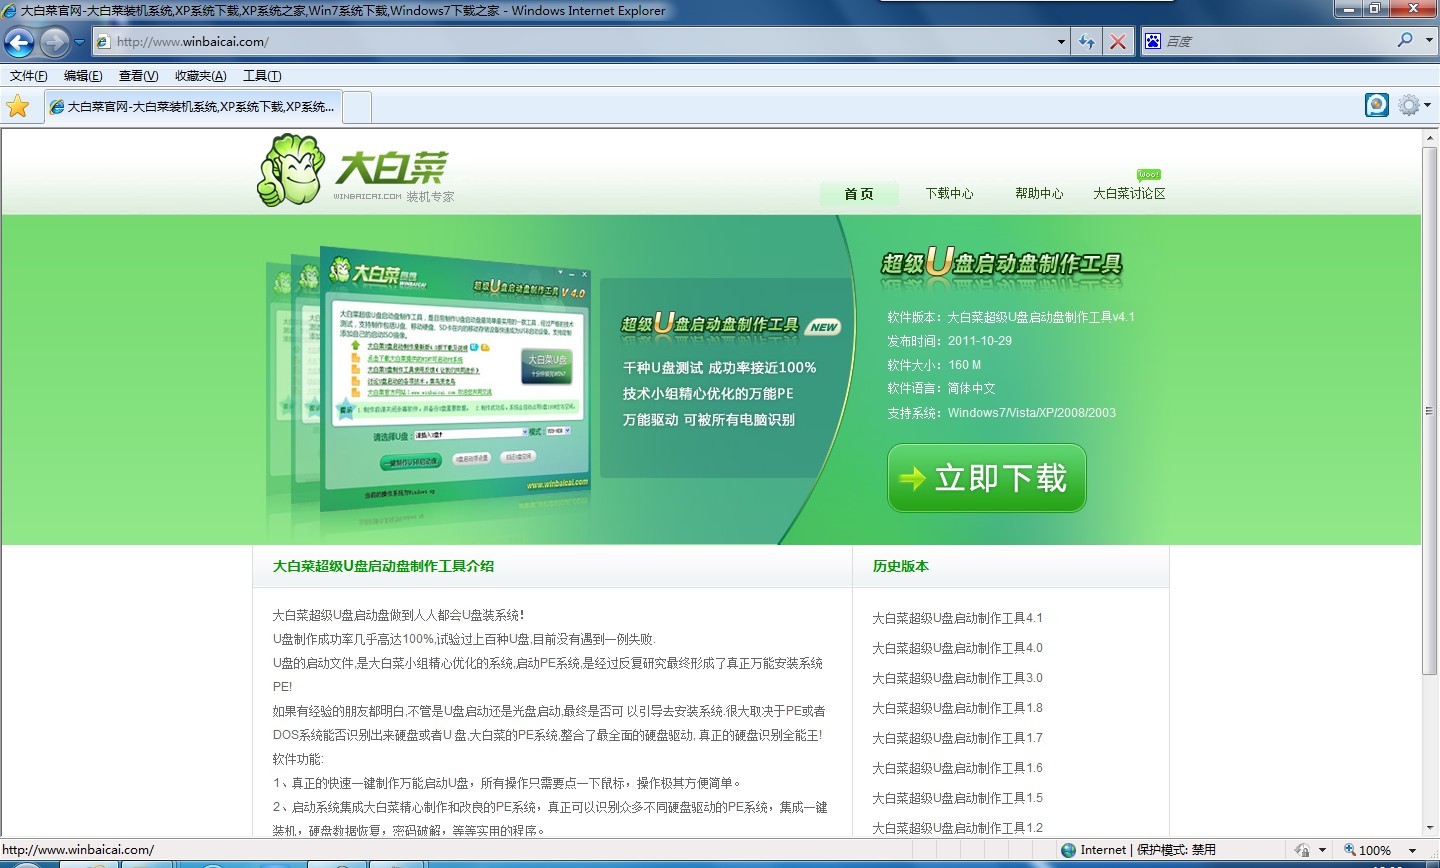Open the 大白菜超级U盘启动制作工具4.0 link

[957, 648]
